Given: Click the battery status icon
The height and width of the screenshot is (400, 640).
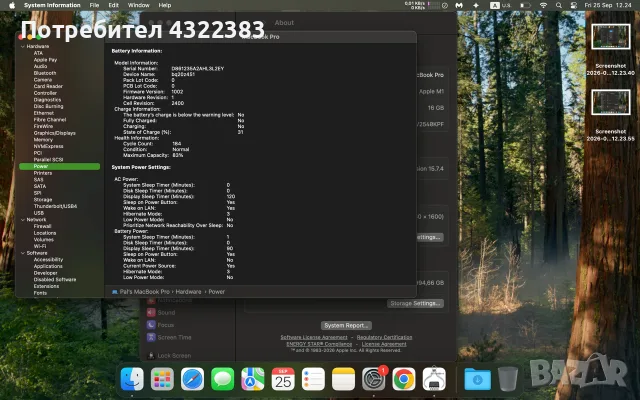Looking at the screenshot, I should pos(525,5).
